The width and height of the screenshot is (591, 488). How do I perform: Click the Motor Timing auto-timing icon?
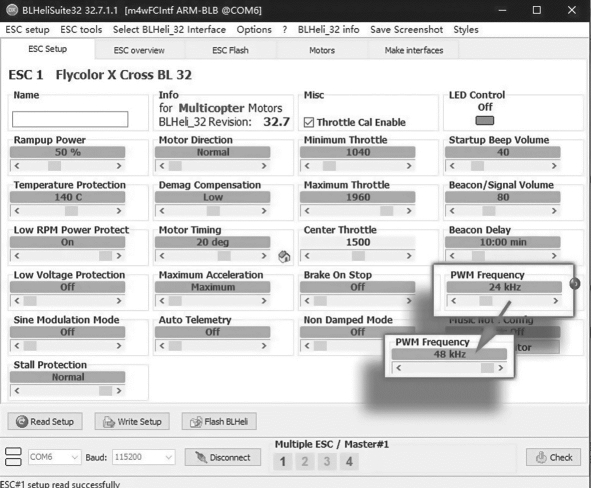pyautogui.click(x=284, y=256)
